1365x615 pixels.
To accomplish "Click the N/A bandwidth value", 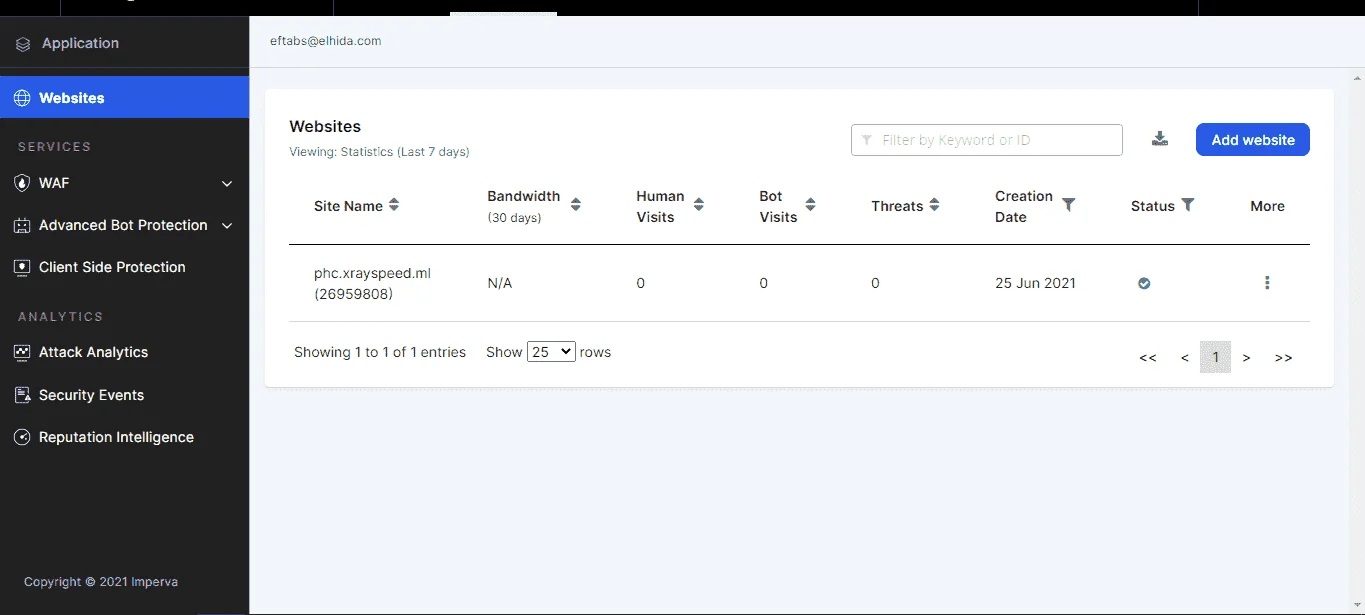I will pyautogui.click(x=500, y=283).
